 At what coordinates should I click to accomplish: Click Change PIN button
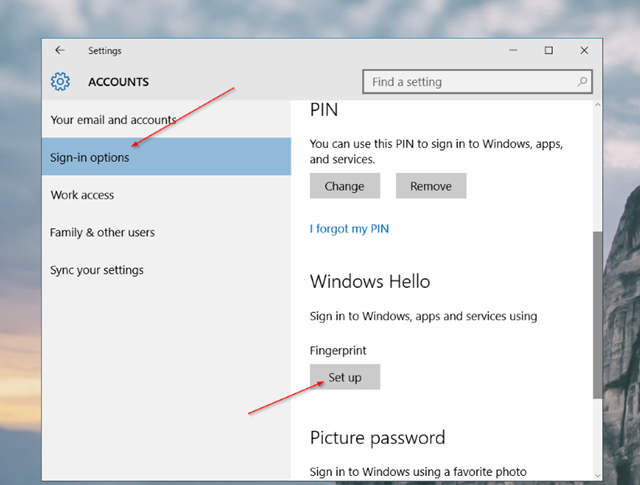[345, 186]
